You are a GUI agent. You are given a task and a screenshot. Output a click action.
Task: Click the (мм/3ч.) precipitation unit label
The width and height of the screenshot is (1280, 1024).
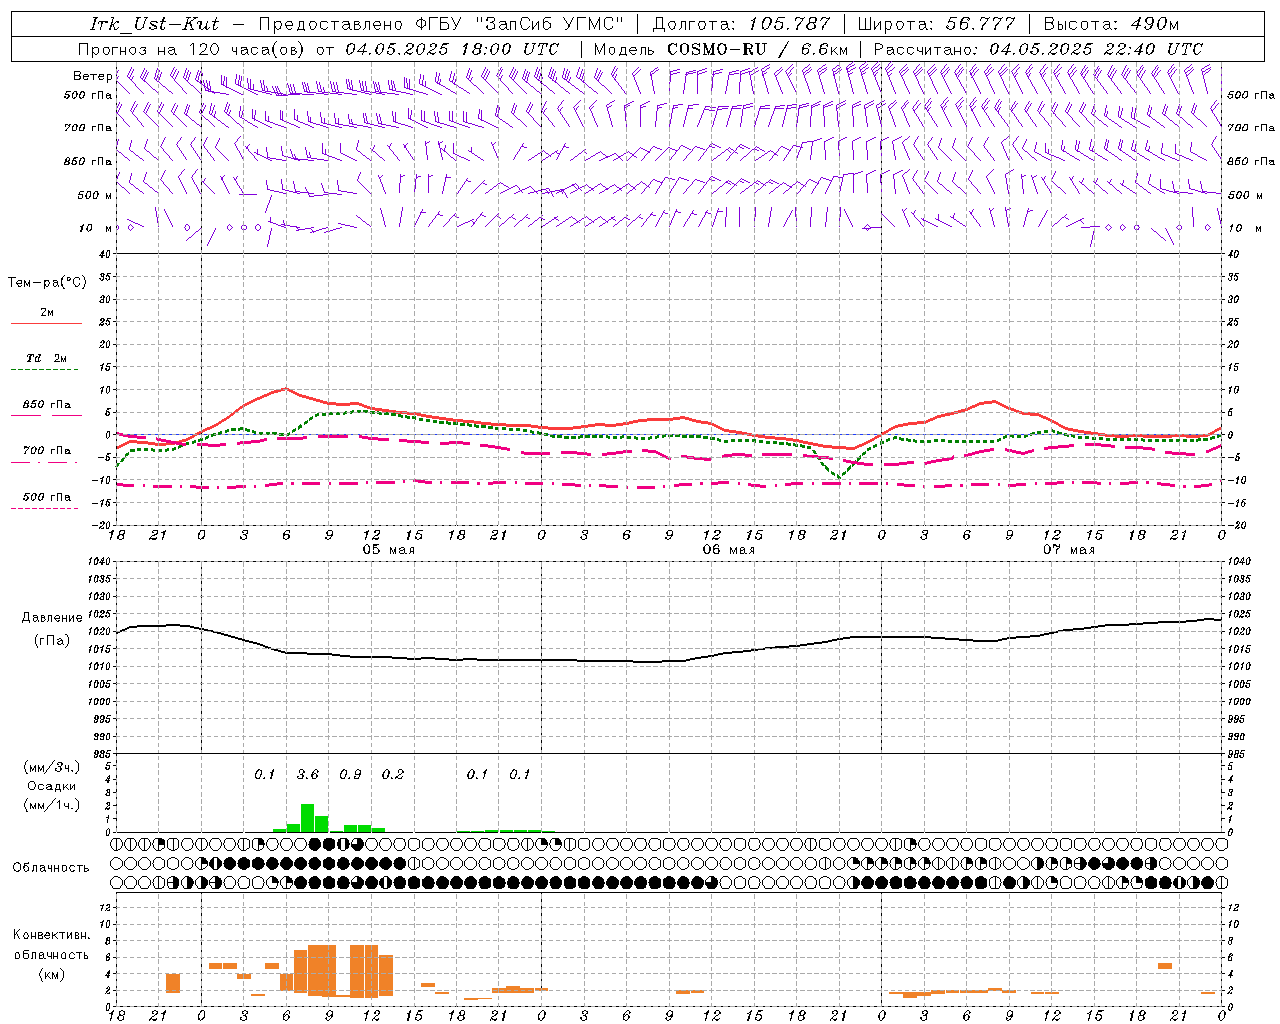coord(51,767)
